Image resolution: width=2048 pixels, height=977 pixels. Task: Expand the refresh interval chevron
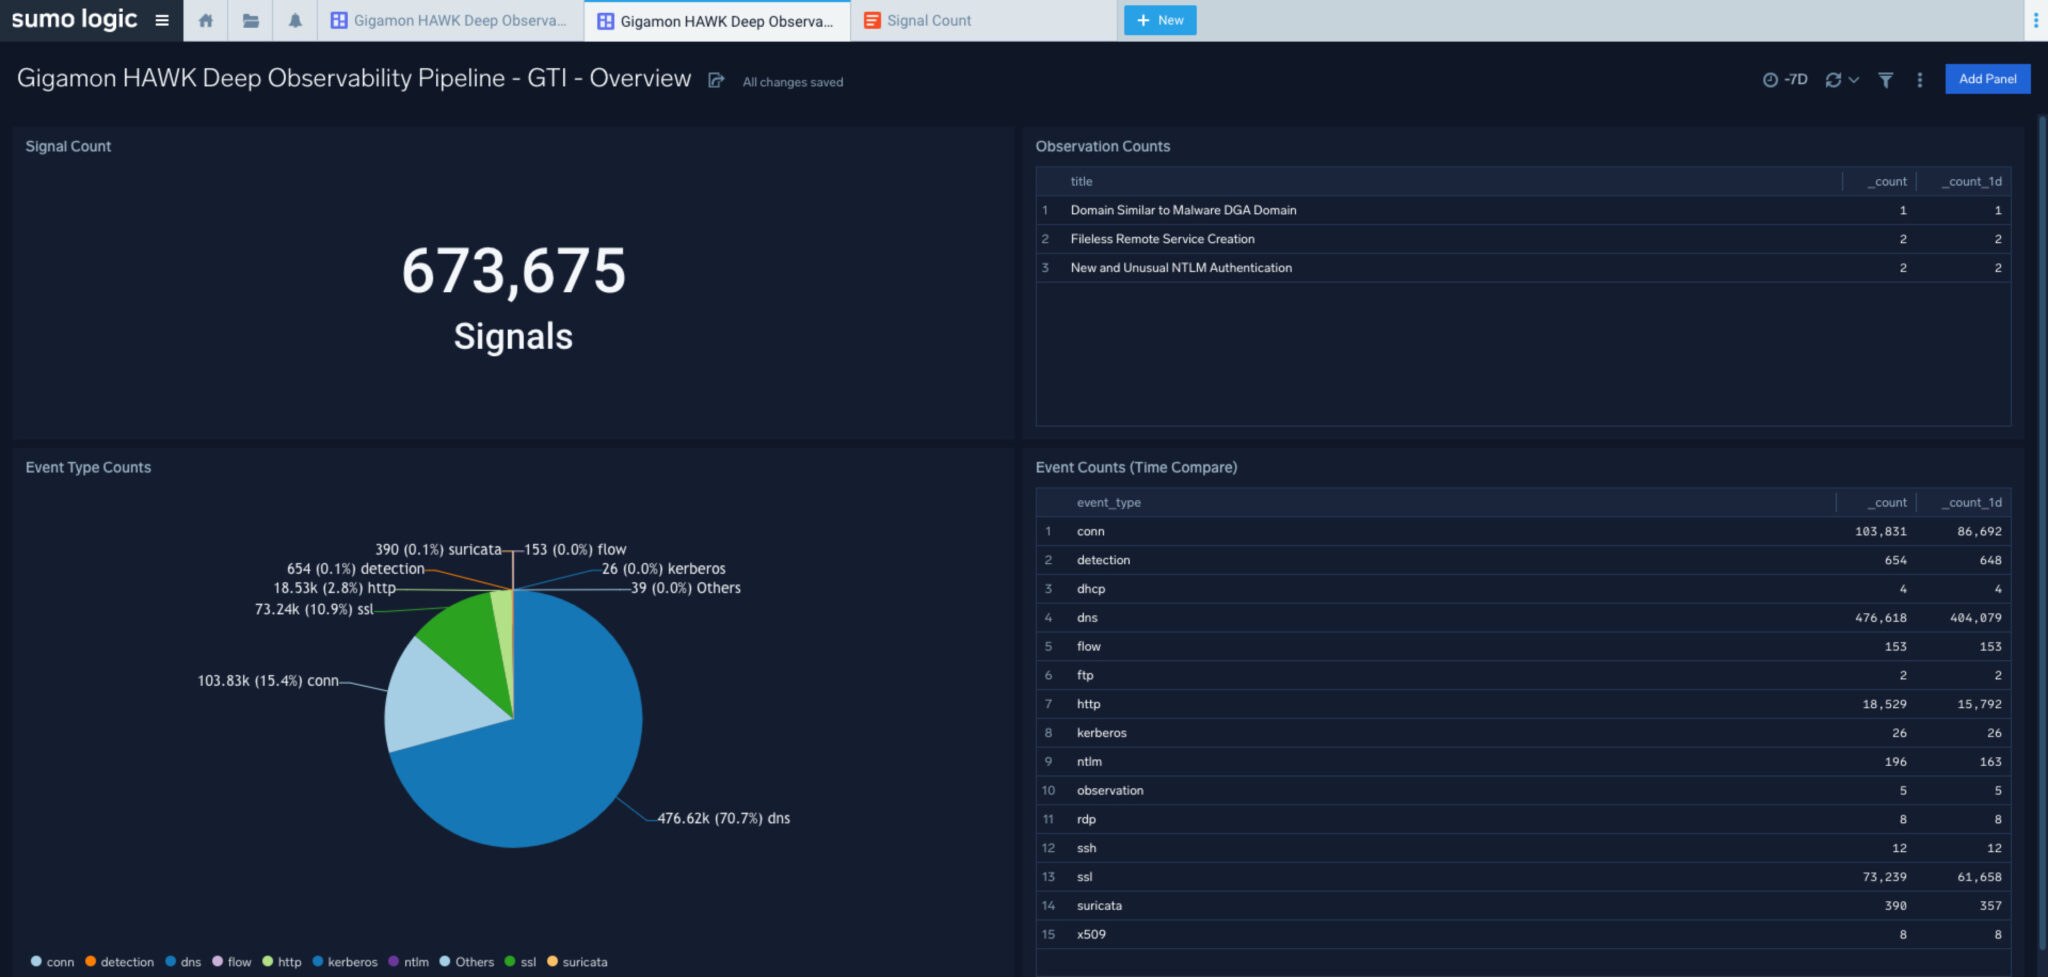(1852, 79)
